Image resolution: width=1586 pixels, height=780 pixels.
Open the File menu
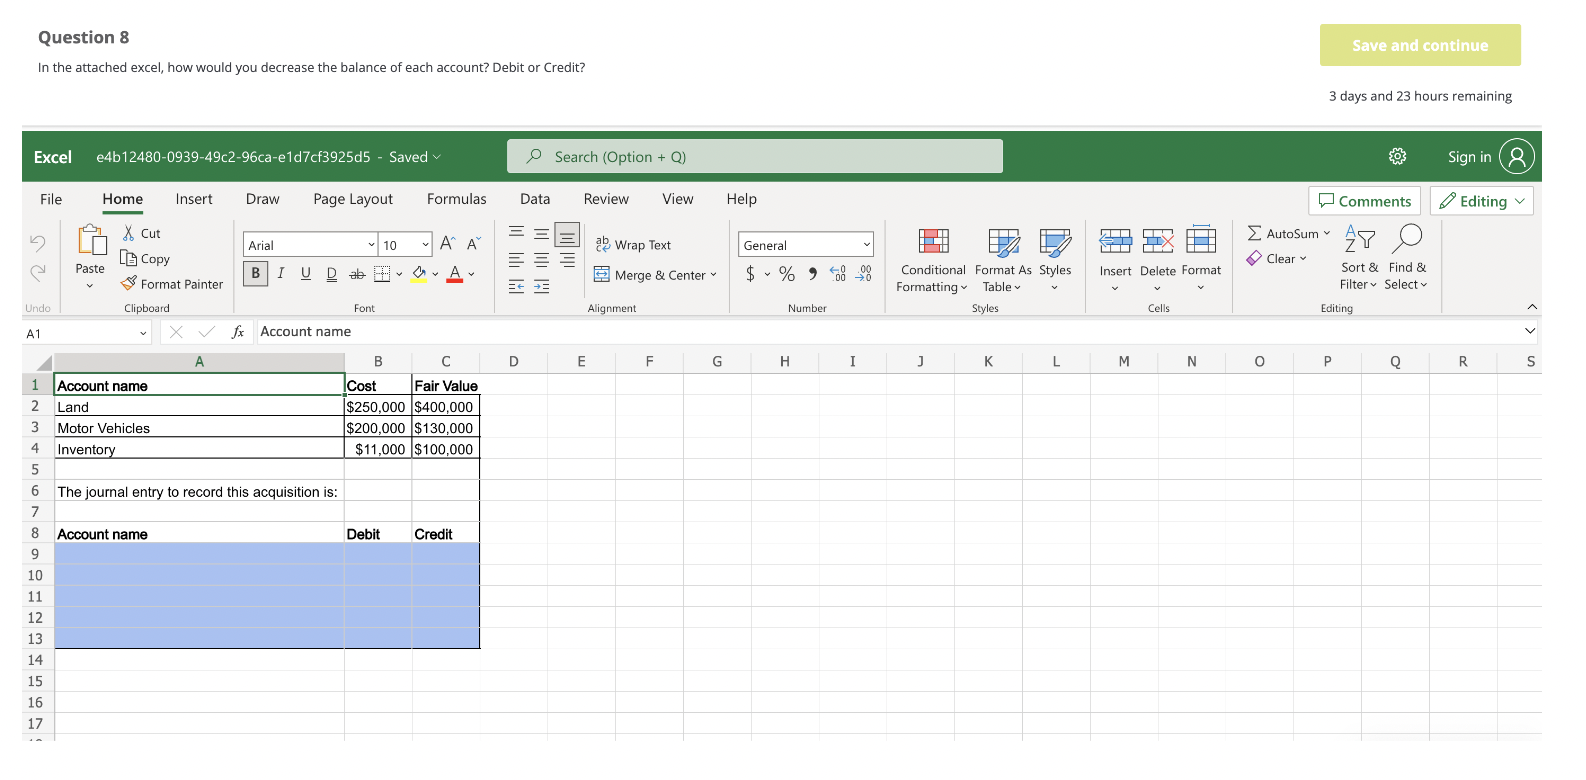point(51,199)
